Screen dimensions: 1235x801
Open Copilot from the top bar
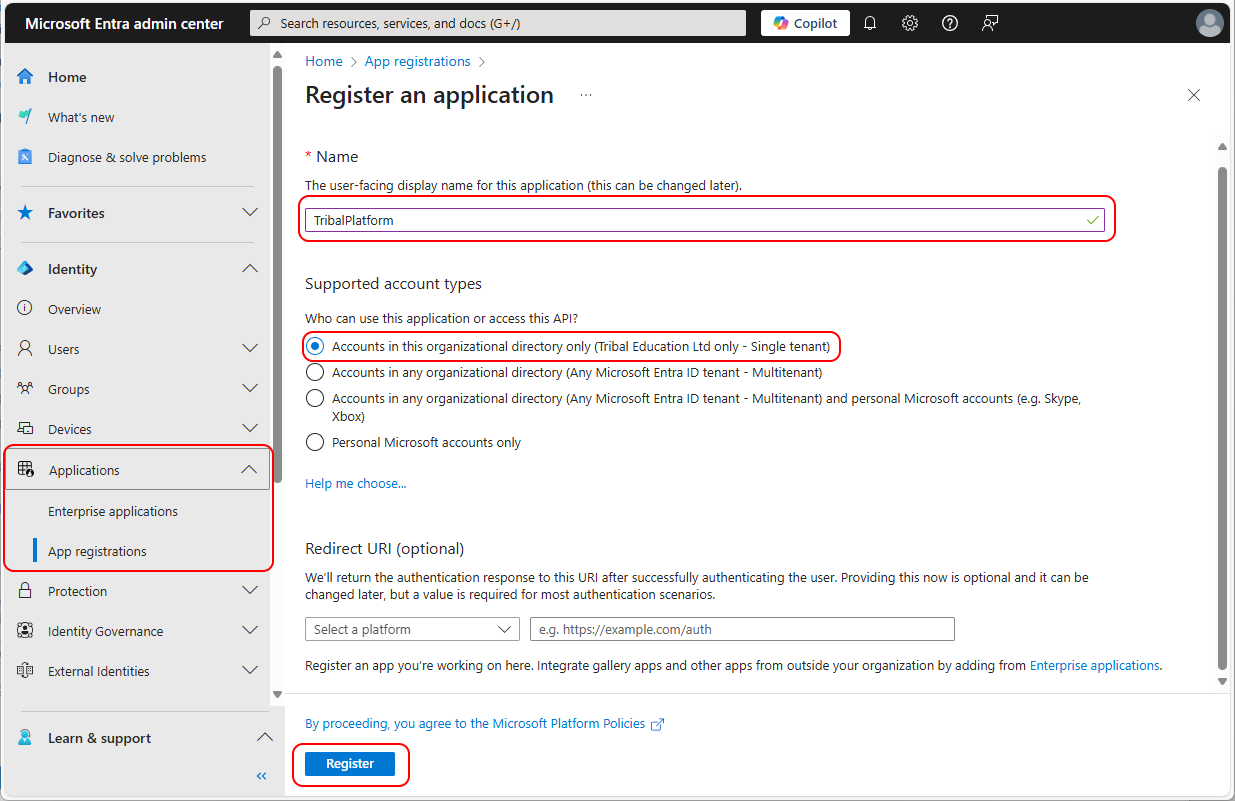pyautogui.click(x=804, y=22)
